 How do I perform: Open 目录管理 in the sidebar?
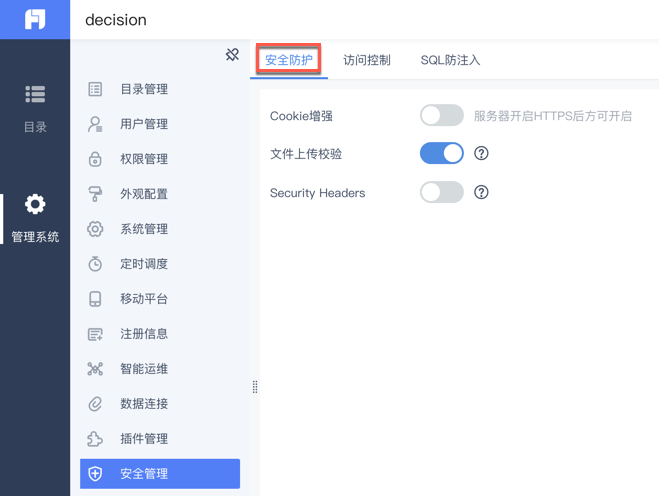(144, 89)
